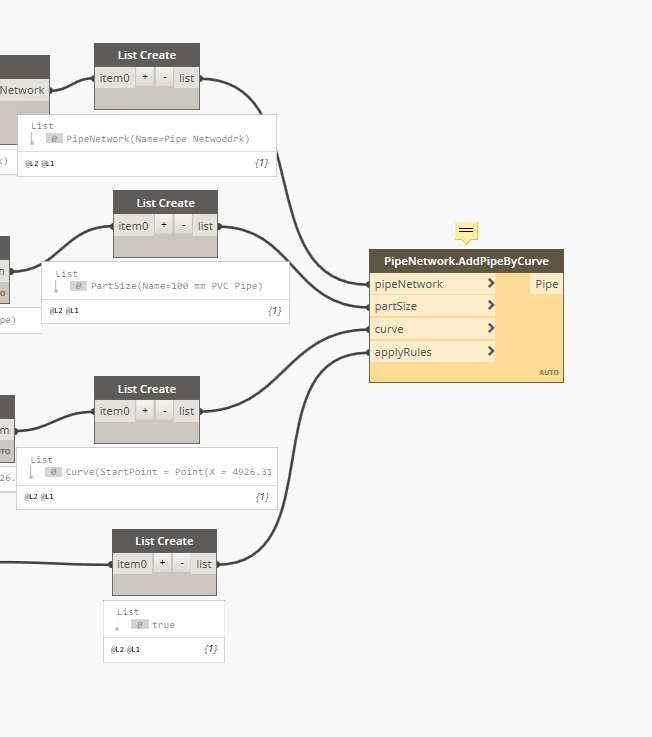Click + on the List Create showing PartSize
The height and width of the screenshot is (737, 652).
pos(164,226)
